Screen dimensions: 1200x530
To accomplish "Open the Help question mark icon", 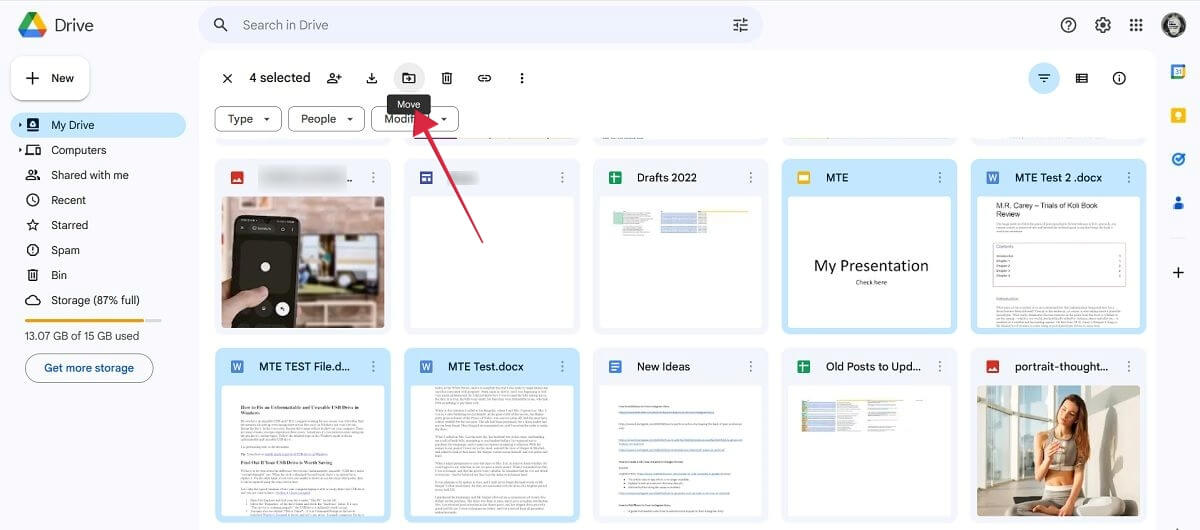I will coord(1068,25).
